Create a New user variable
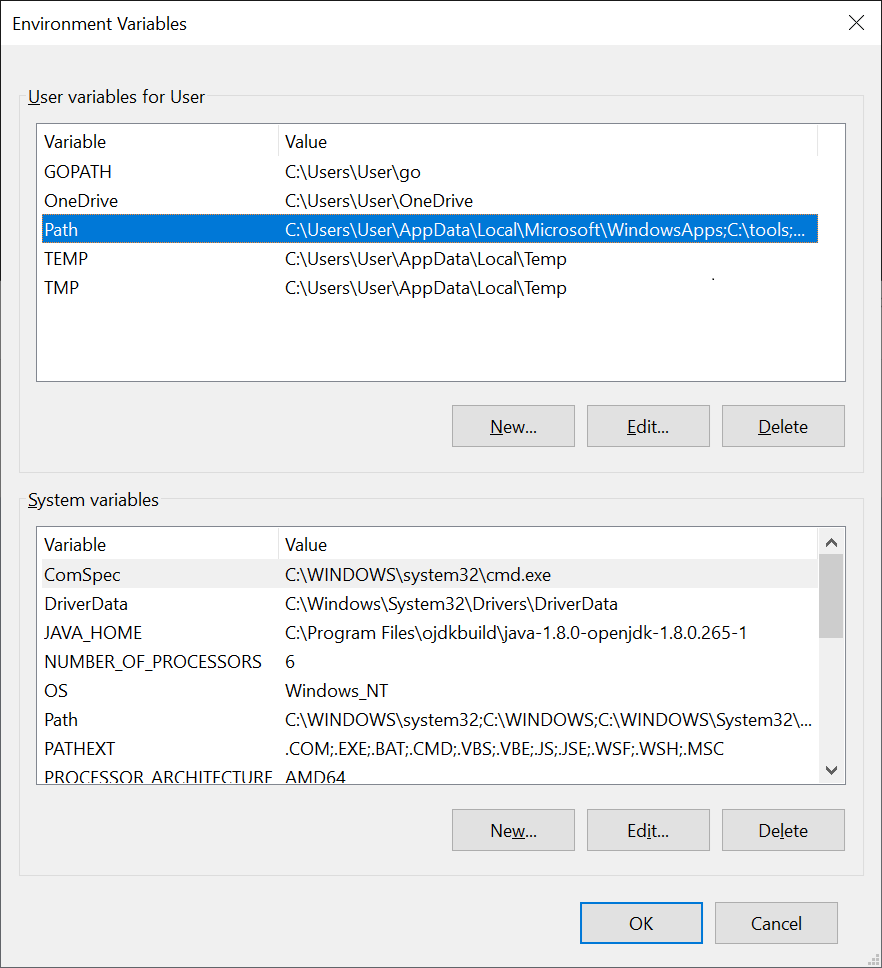This screenshot has height=968, width=882. 513,425
